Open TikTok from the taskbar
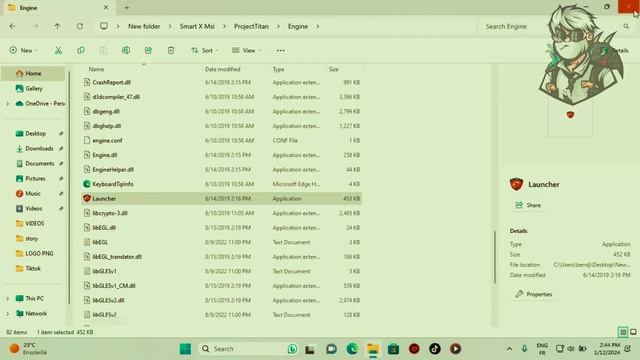Image resolution: width=640 pixels, height=360 pixels. (x=435, y=349)
